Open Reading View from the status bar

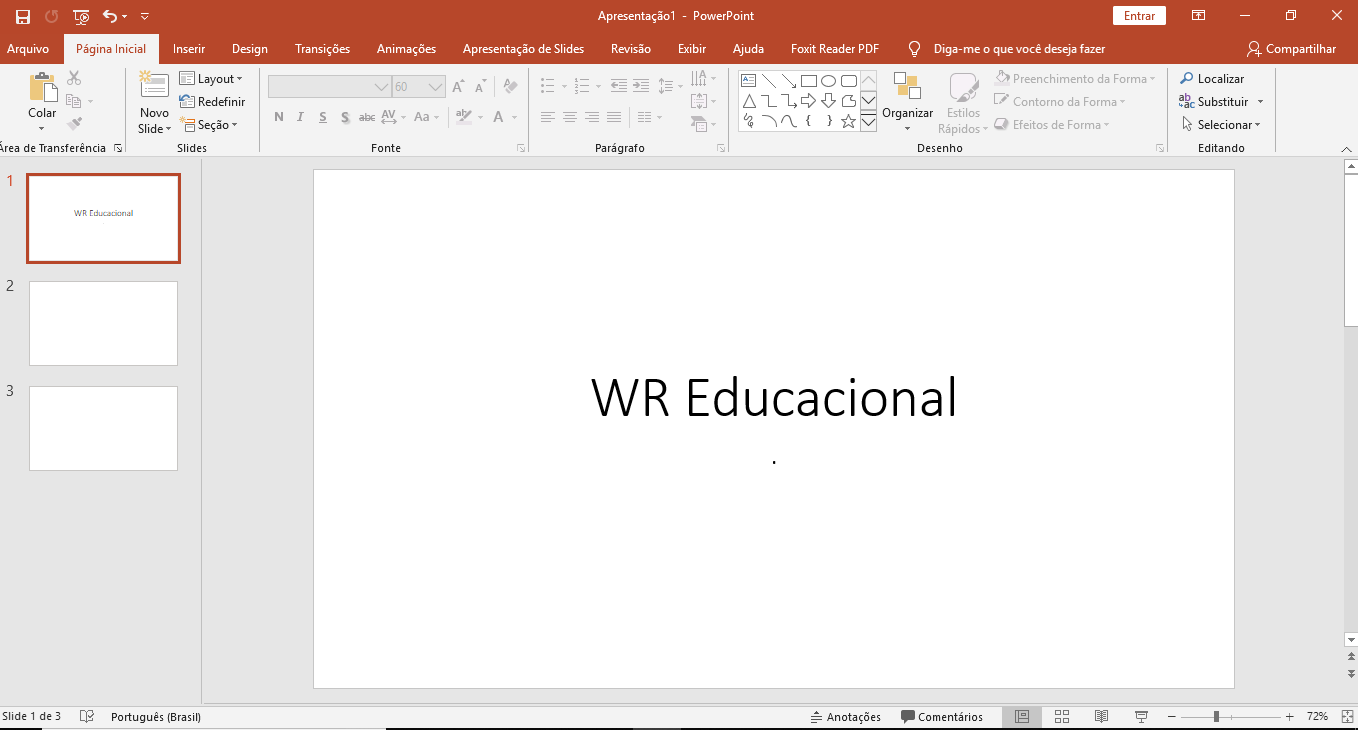1101,716
